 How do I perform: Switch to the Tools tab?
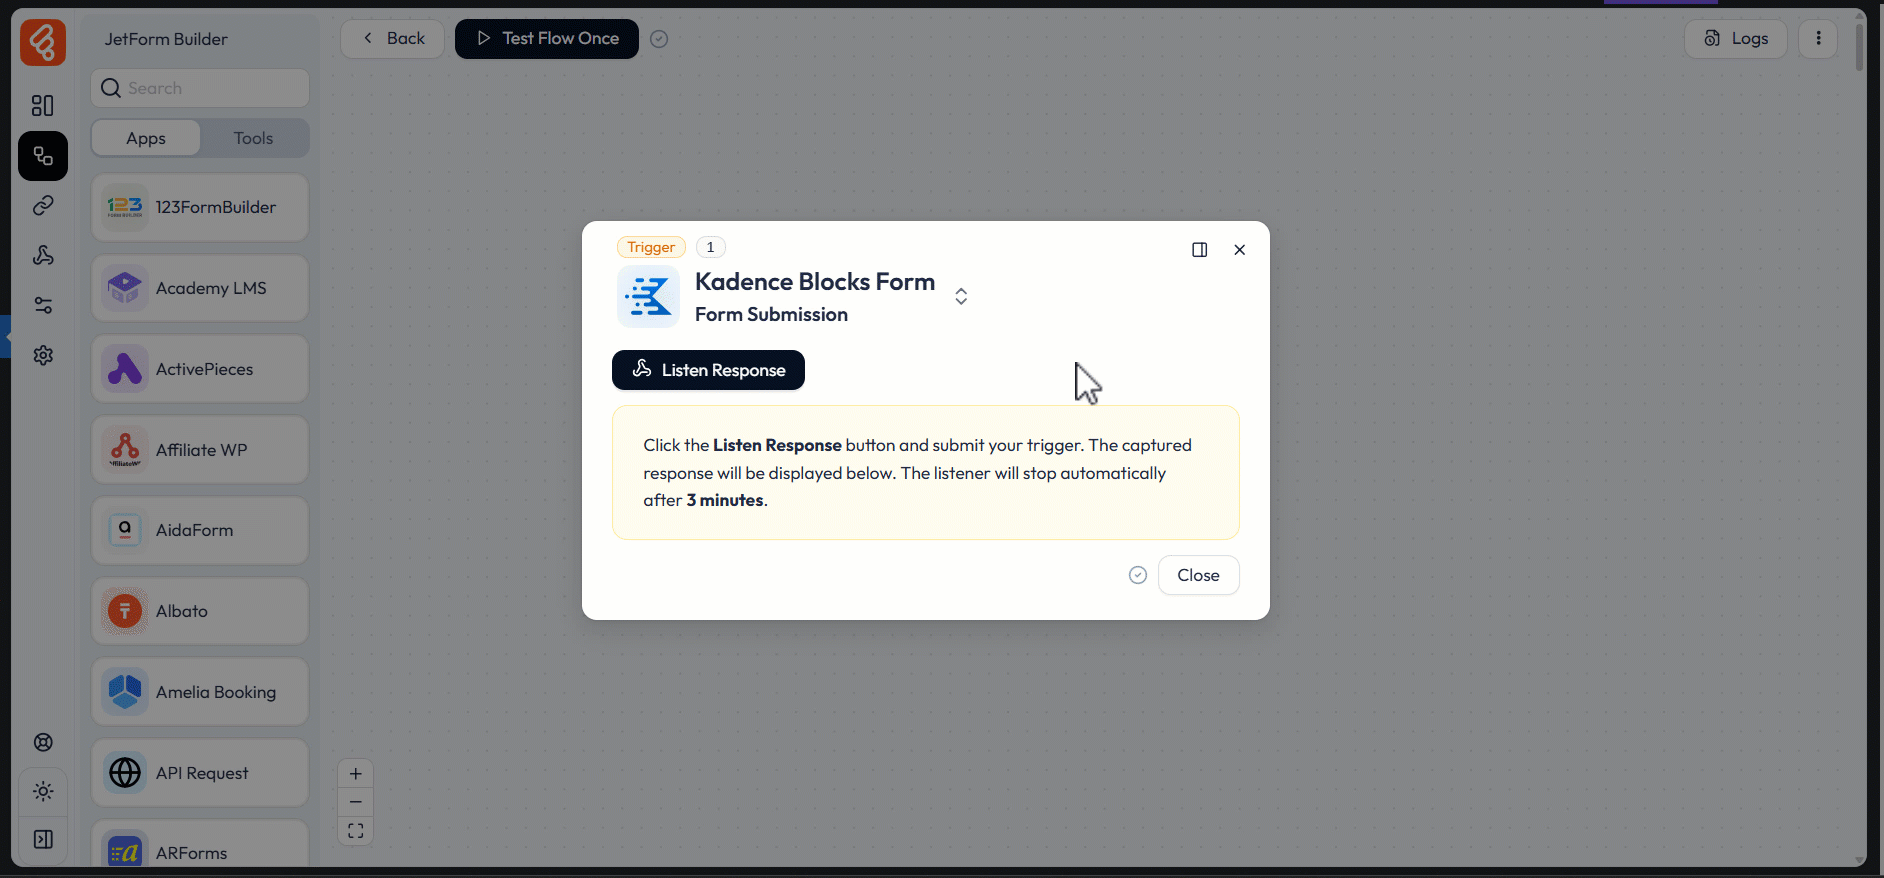pyautogui.click(x=253, y=137)
